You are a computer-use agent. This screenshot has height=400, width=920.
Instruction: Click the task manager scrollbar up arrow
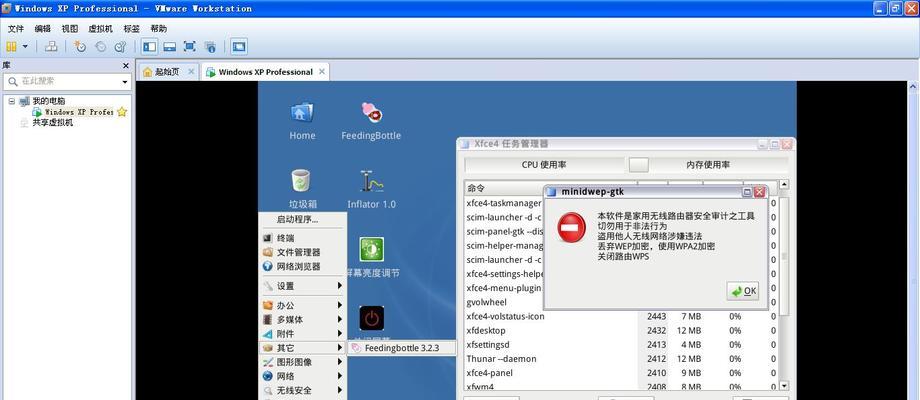pos(784,185)
